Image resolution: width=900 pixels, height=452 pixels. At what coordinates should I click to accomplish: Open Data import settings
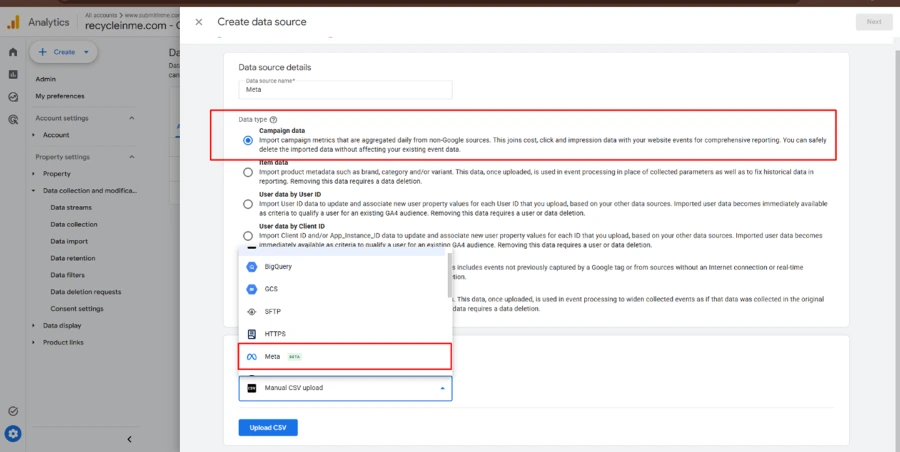point(69,241)
